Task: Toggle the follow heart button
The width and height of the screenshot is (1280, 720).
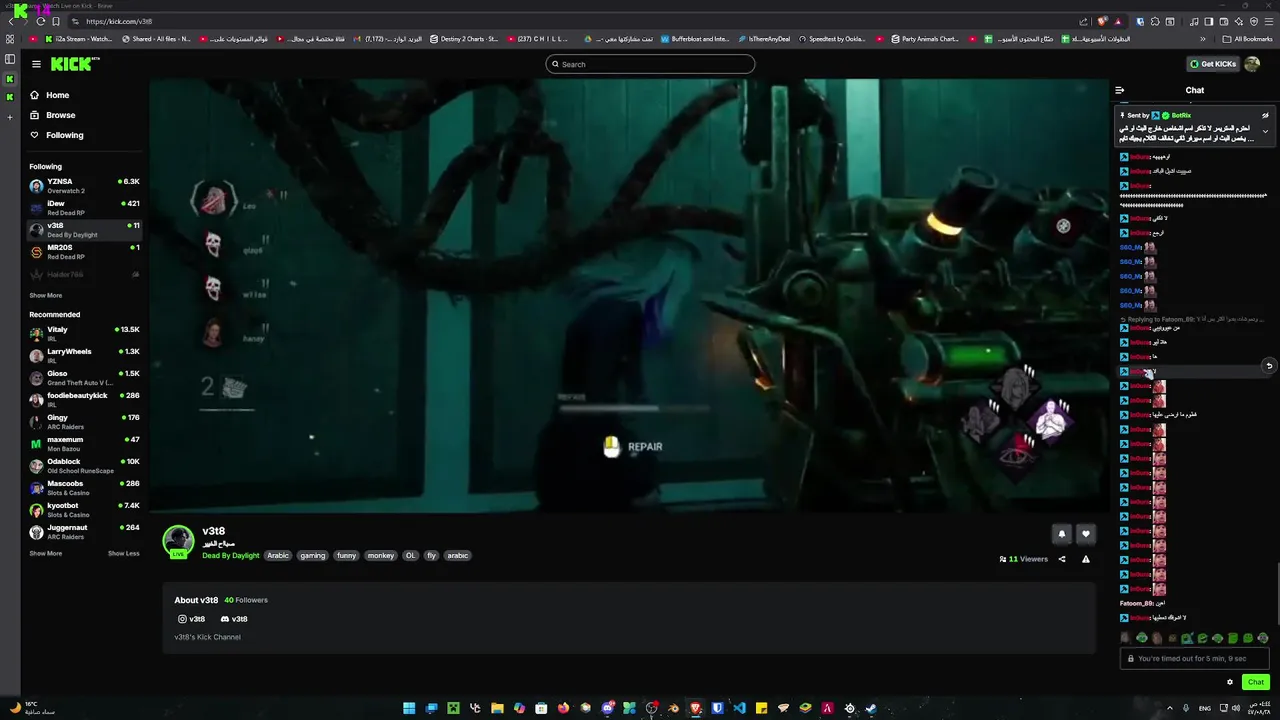Action: click(1086, 534)
